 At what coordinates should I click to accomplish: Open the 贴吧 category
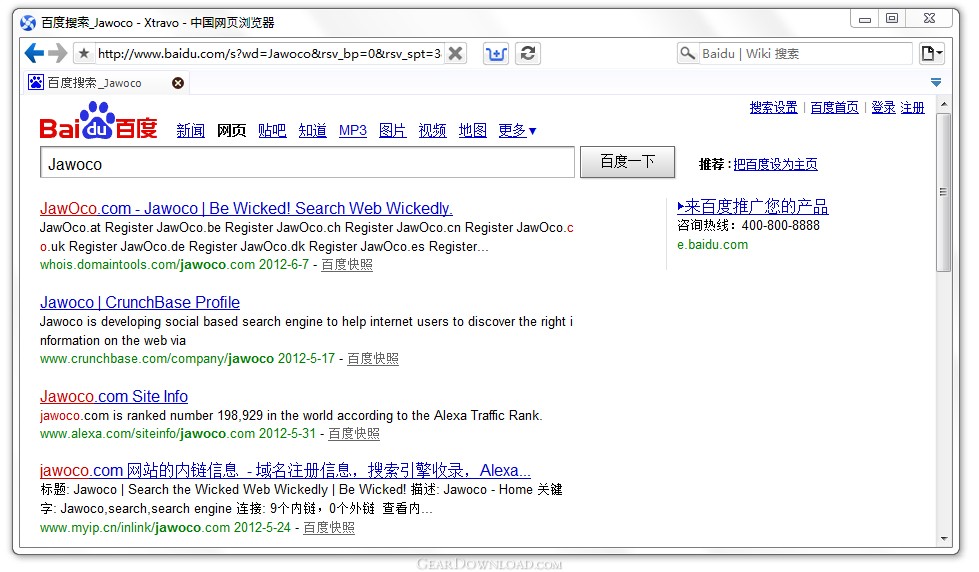(x=272, y=131)
